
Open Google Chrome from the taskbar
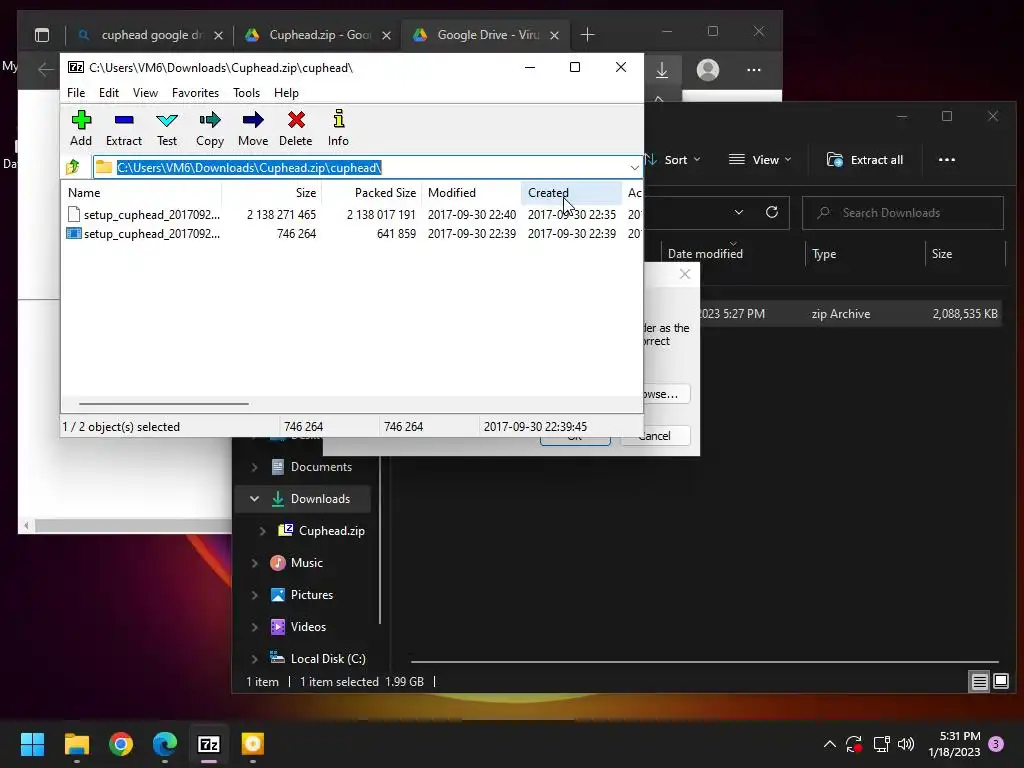(x=121, y=744)
